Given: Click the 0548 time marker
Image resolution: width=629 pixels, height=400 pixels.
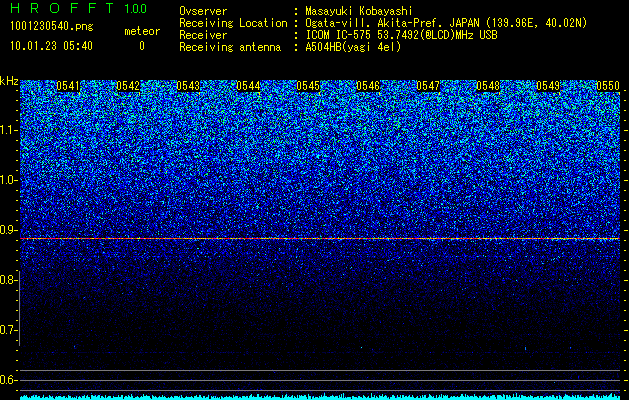Looking at the screenshot, I should pos(488,86).
